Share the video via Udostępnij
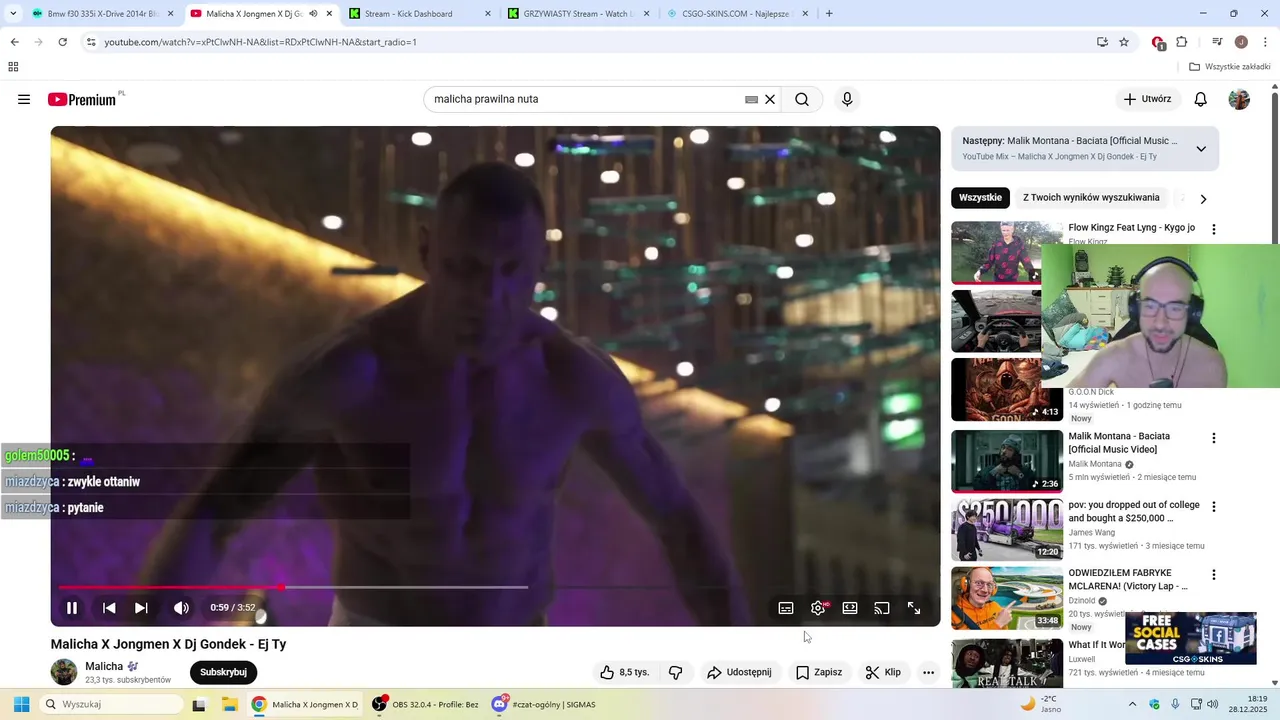 [x=739, y=672]
